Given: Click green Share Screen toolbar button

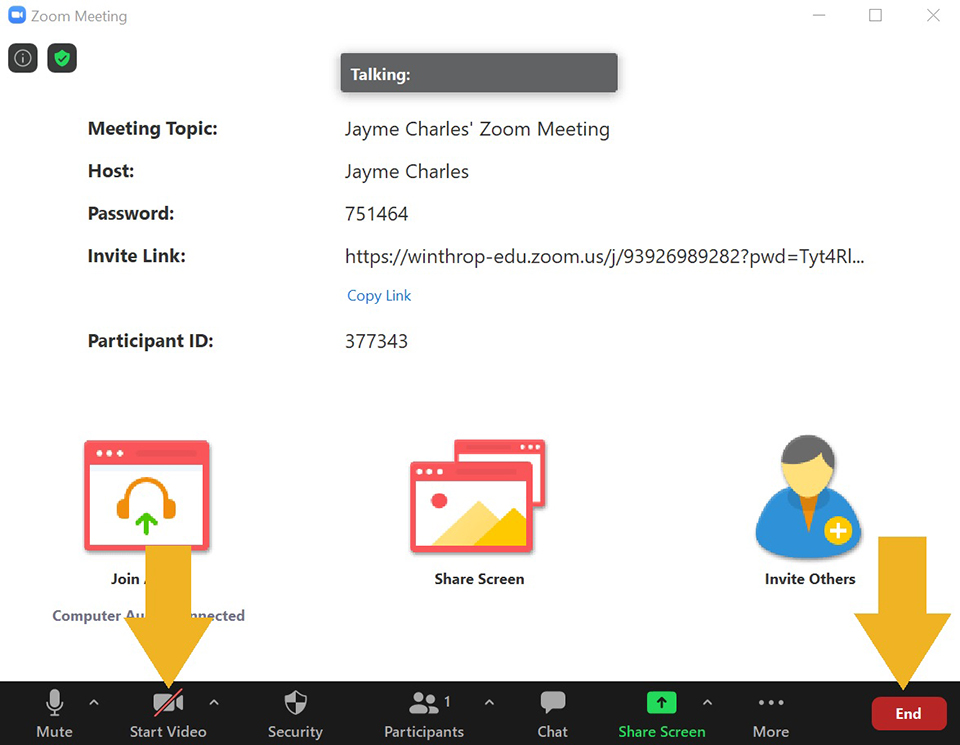Looking at the screenshot, I should tap(661, 714).
